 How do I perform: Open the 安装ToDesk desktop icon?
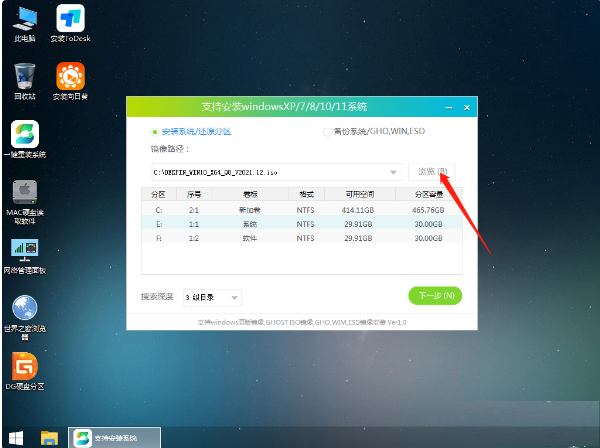(69, 20)
